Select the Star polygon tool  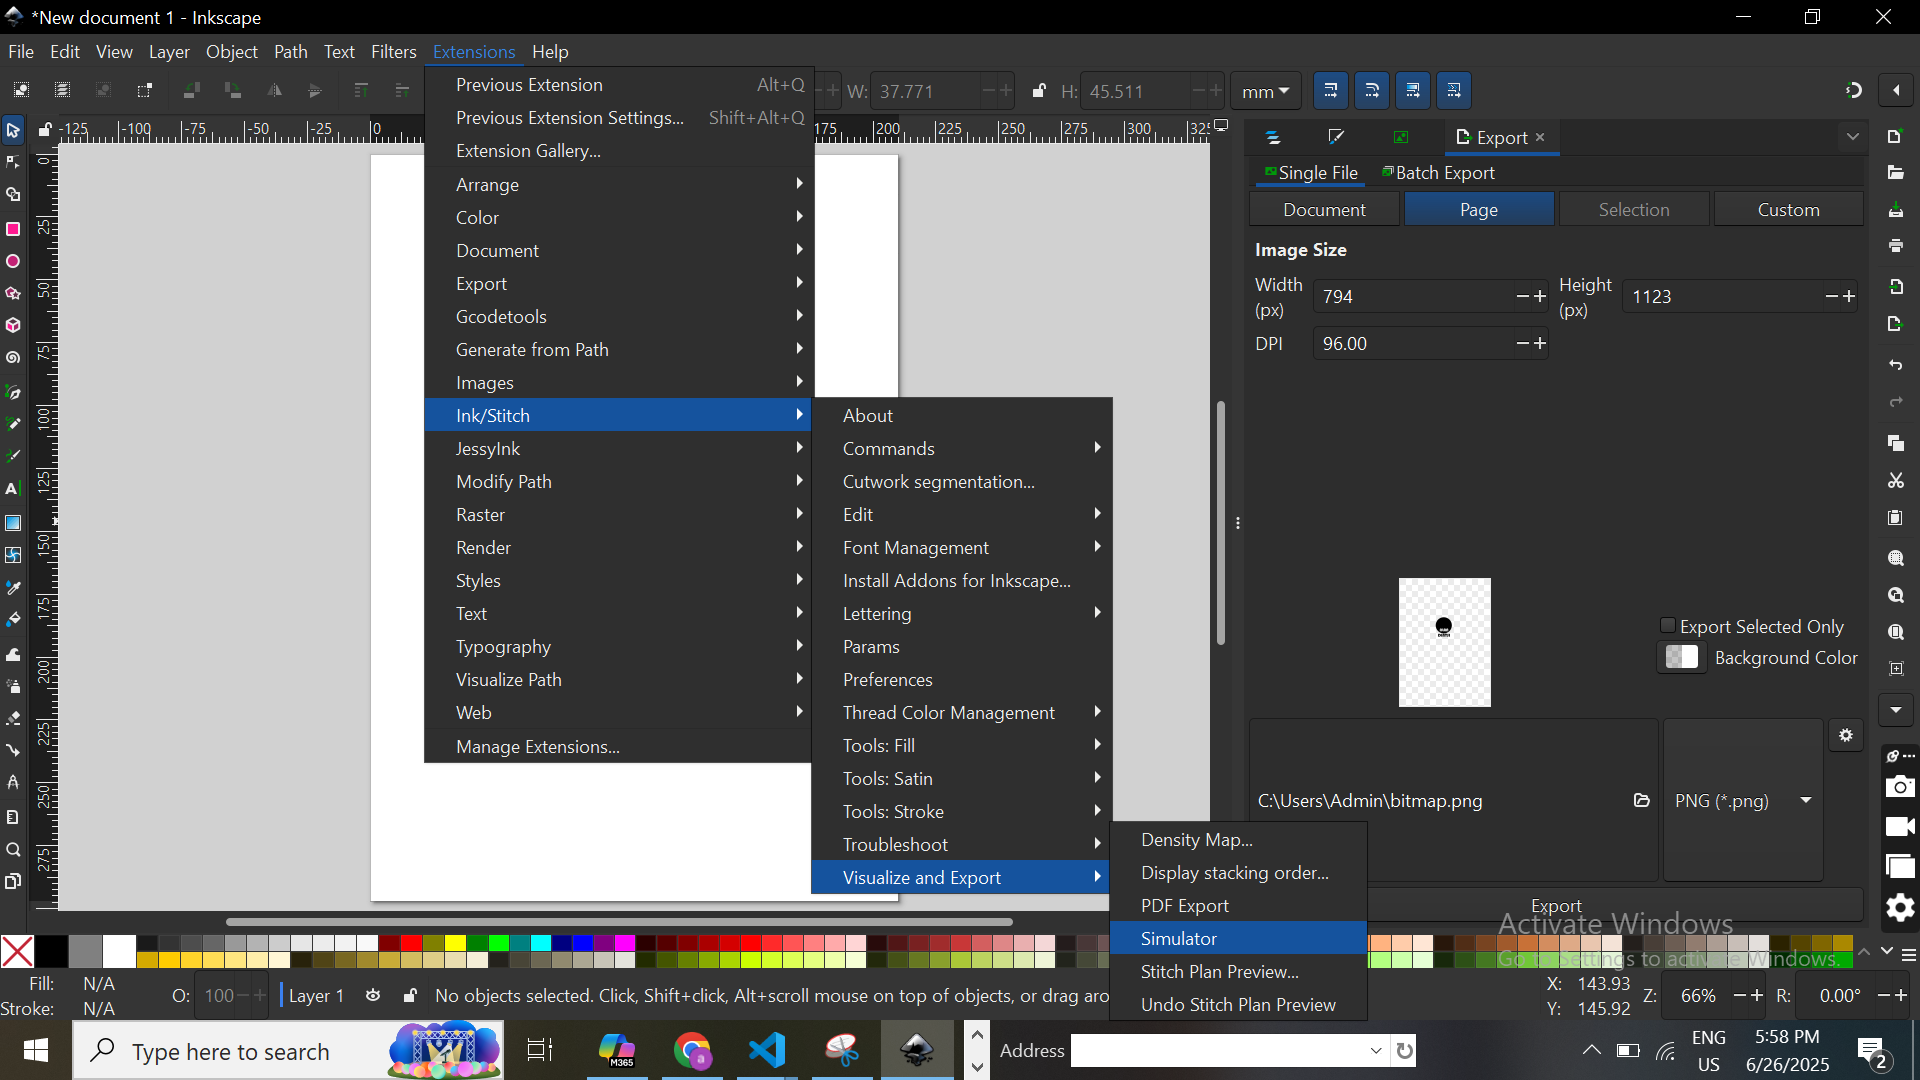coord(13,294)
